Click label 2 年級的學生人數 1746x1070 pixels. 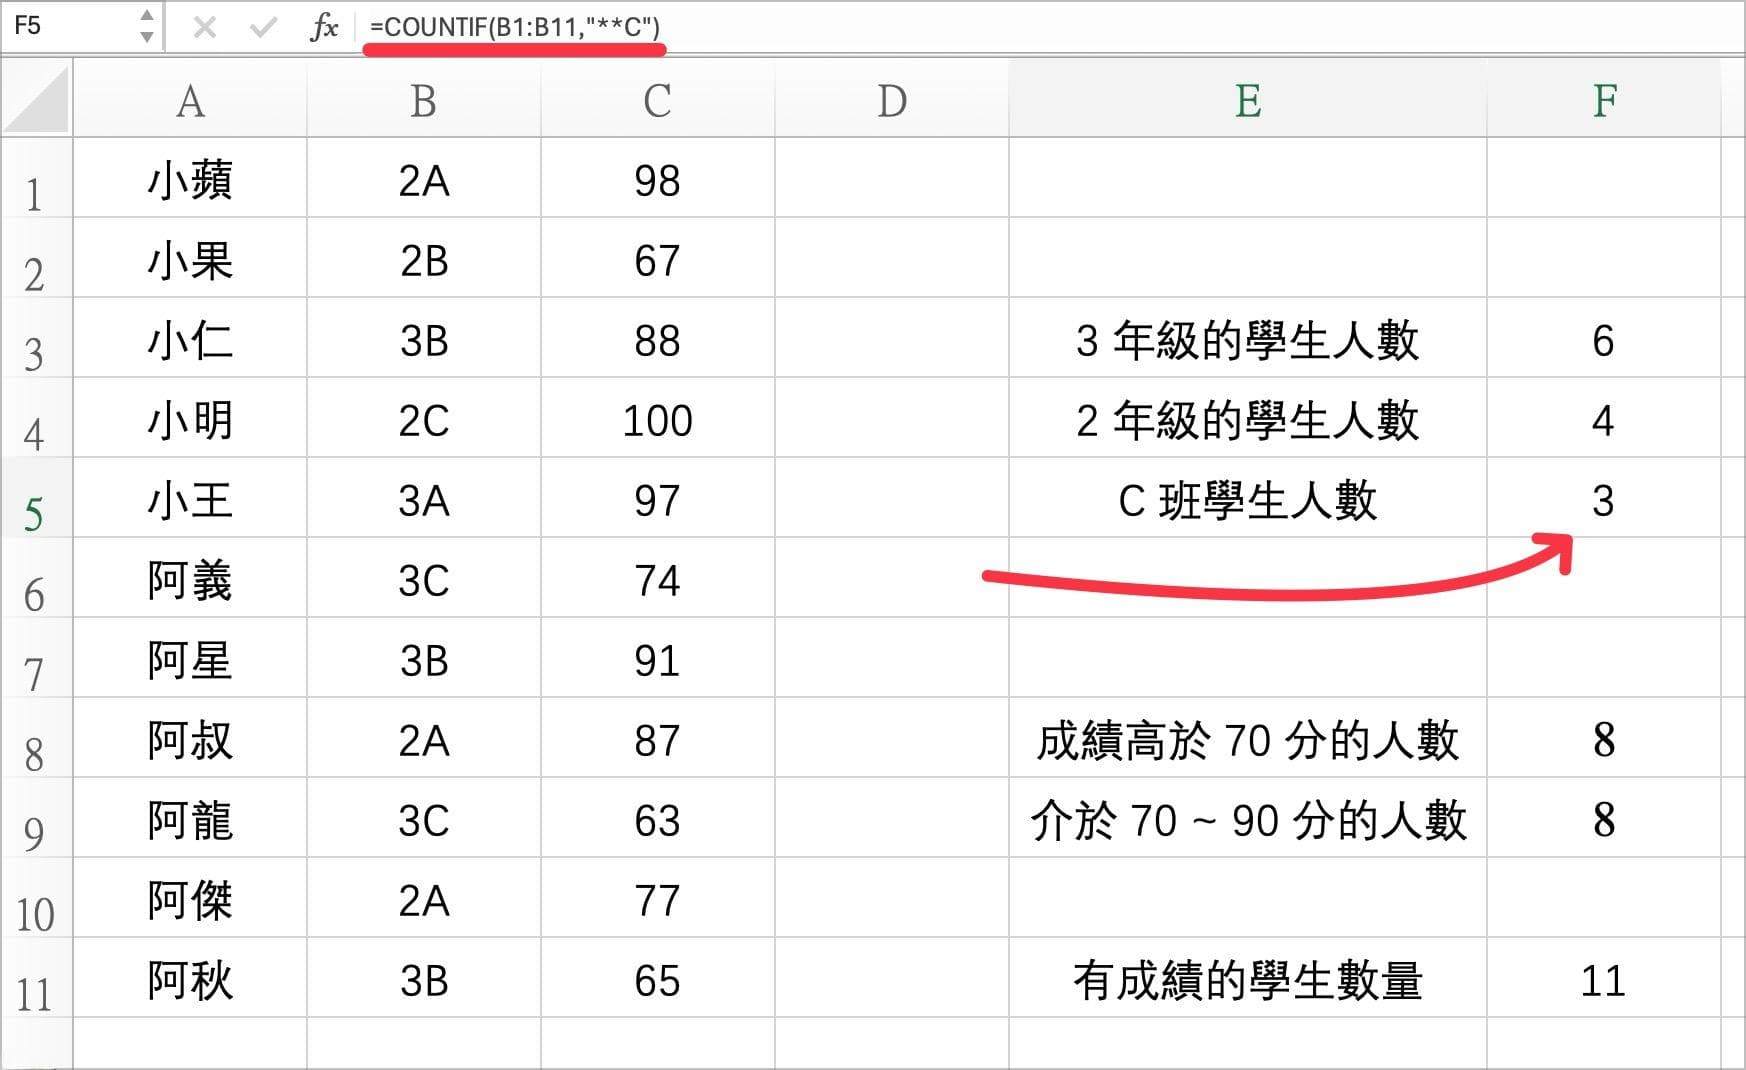pos(1248,419)
